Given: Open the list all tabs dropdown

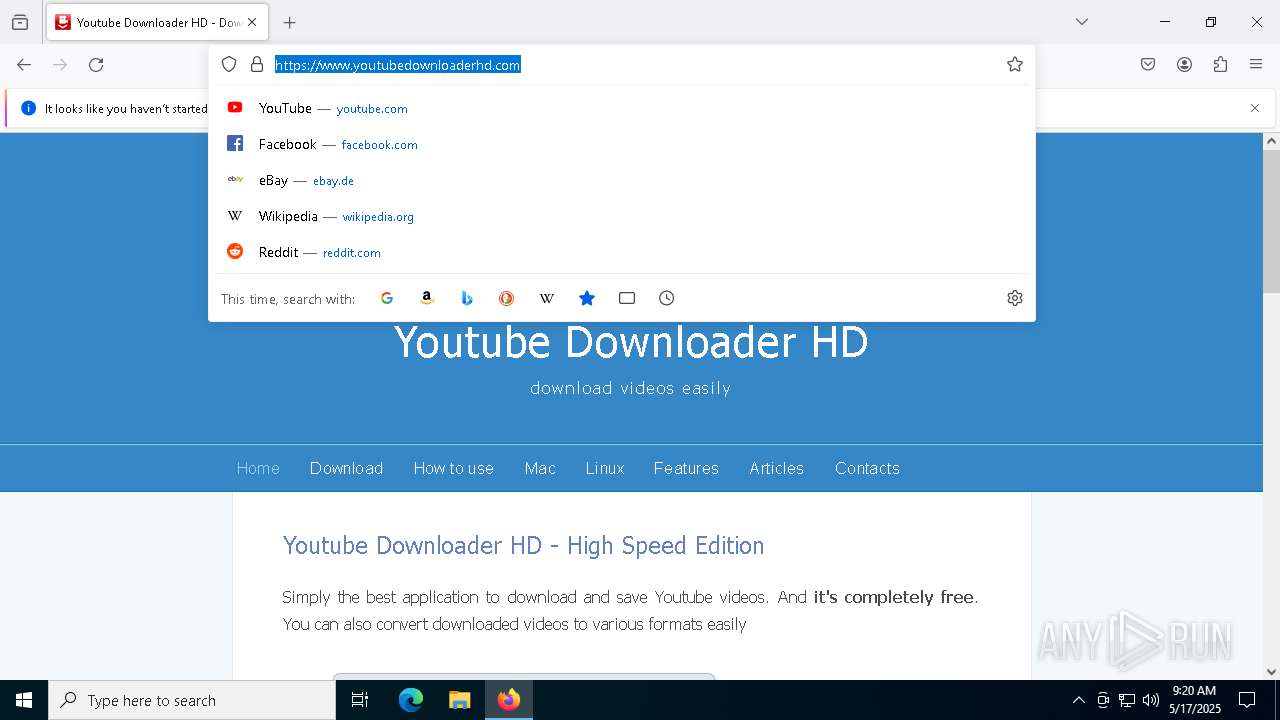Looking at the screenshot, I should [1082, 22].
